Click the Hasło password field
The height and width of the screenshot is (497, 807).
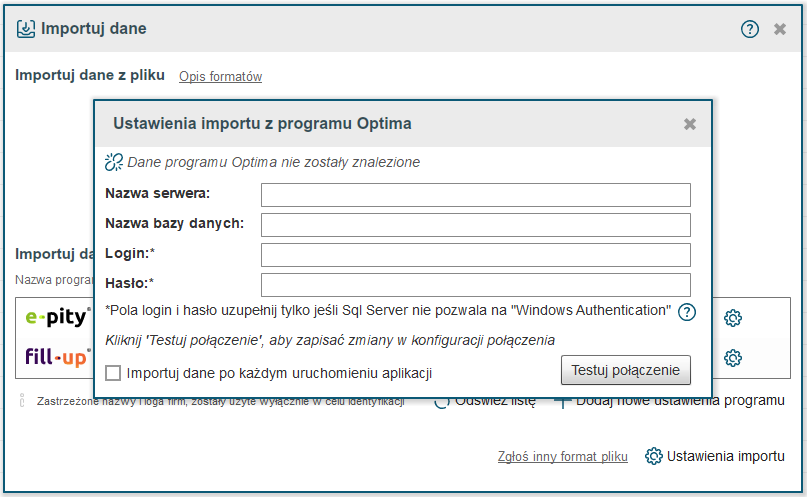point(475,284)
